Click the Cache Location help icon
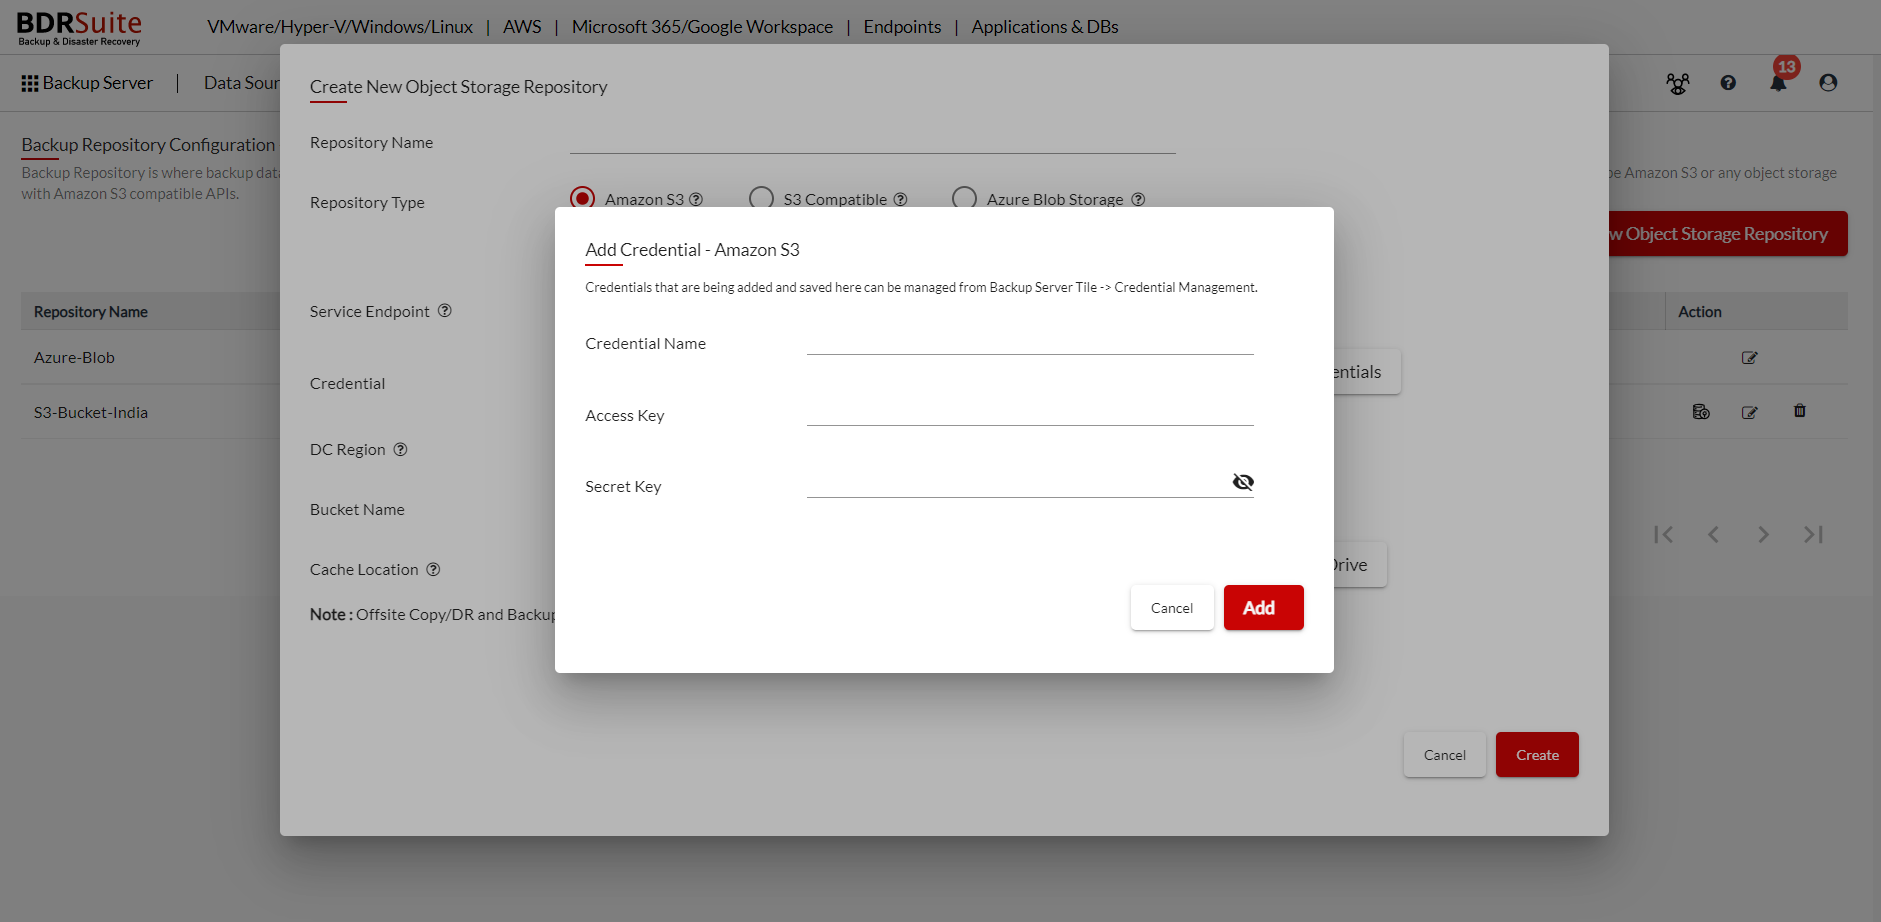1881x922 pixels. (x=433, y=569)
